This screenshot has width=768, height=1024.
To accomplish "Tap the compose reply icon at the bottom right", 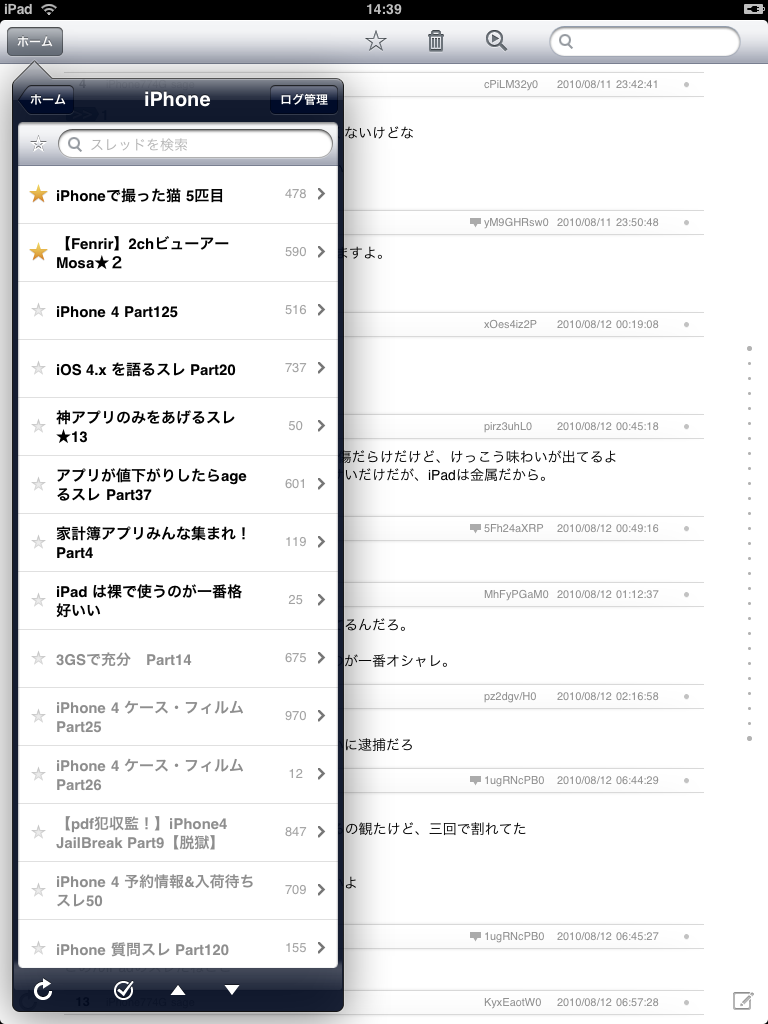I will [x=743, y=1000].
